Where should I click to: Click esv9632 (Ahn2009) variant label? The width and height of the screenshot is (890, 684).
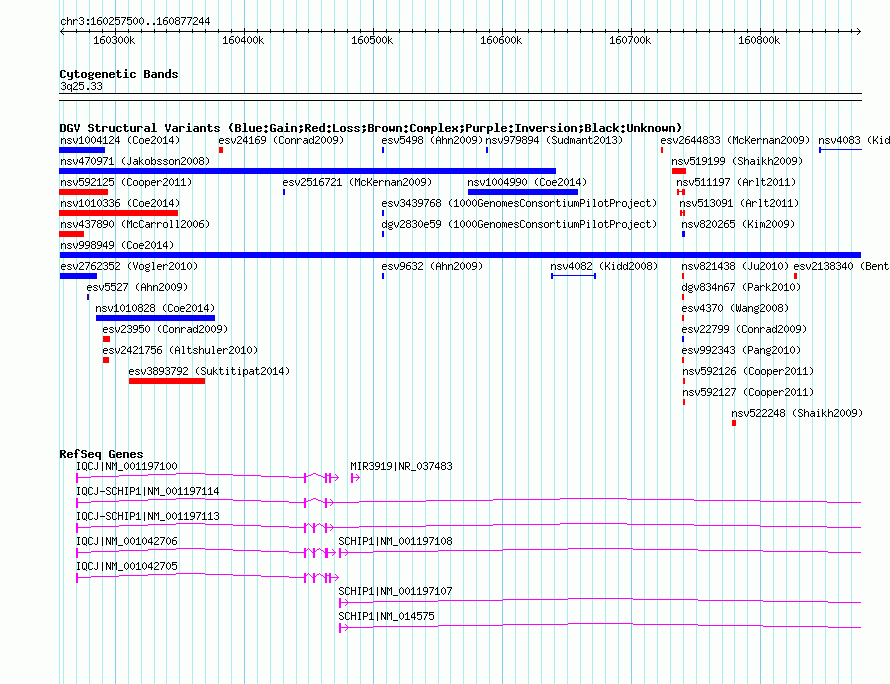click(432, 266)
